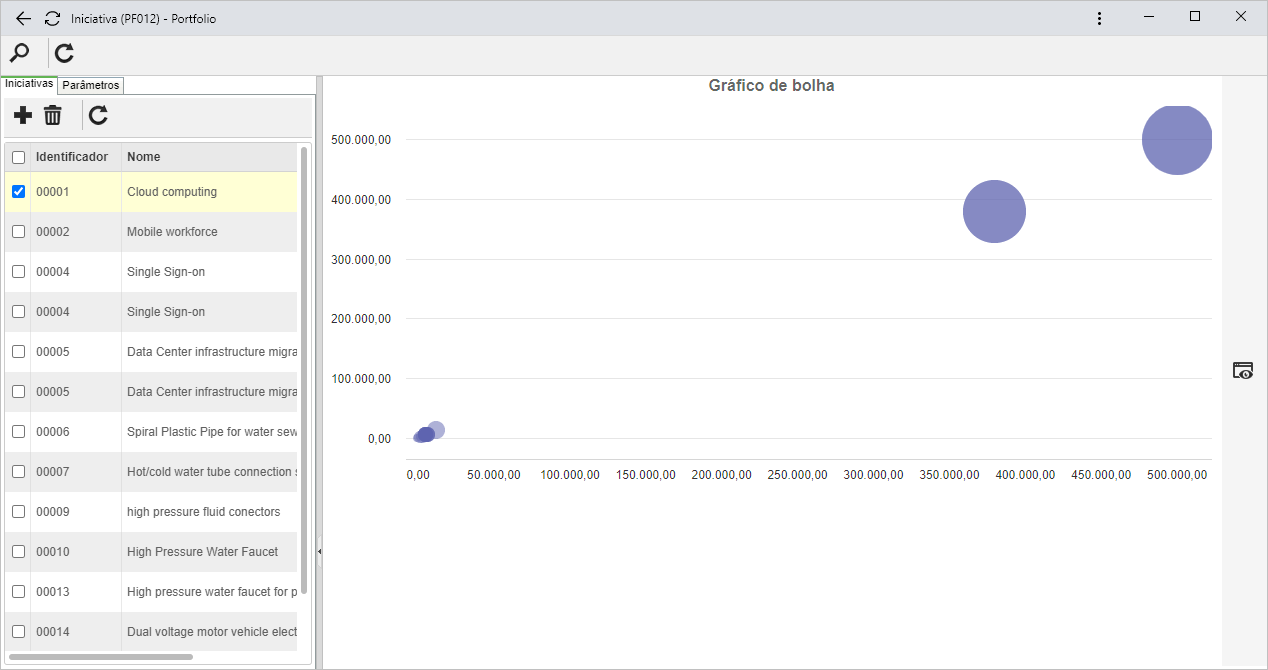This screenshot has height=670, width=1268.
Task: Delete the selected initiative with the trash icon
Action: pyautogui.click(x=52, y=116)
